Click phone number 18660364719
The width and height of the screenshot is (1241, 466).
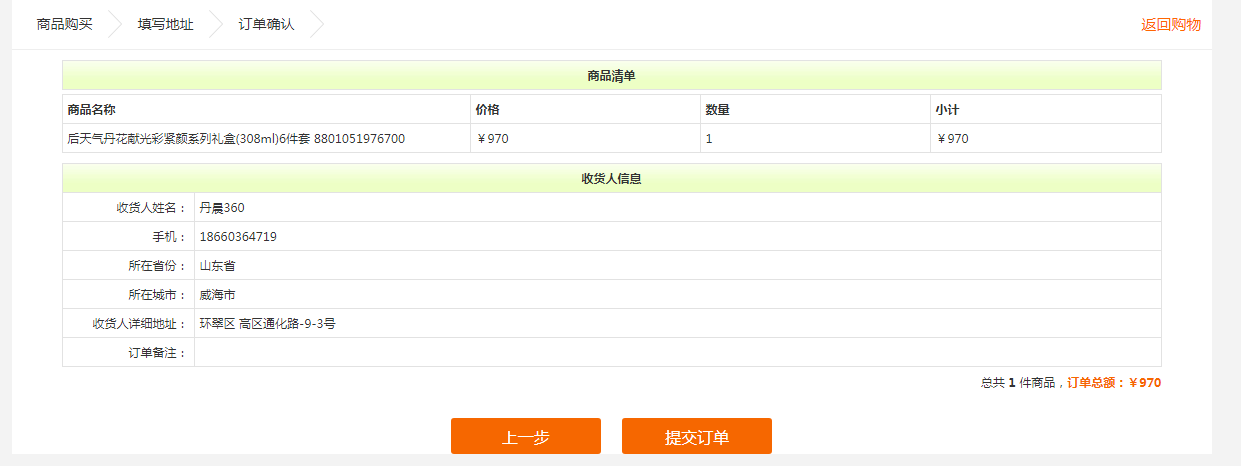coord(238,237)
